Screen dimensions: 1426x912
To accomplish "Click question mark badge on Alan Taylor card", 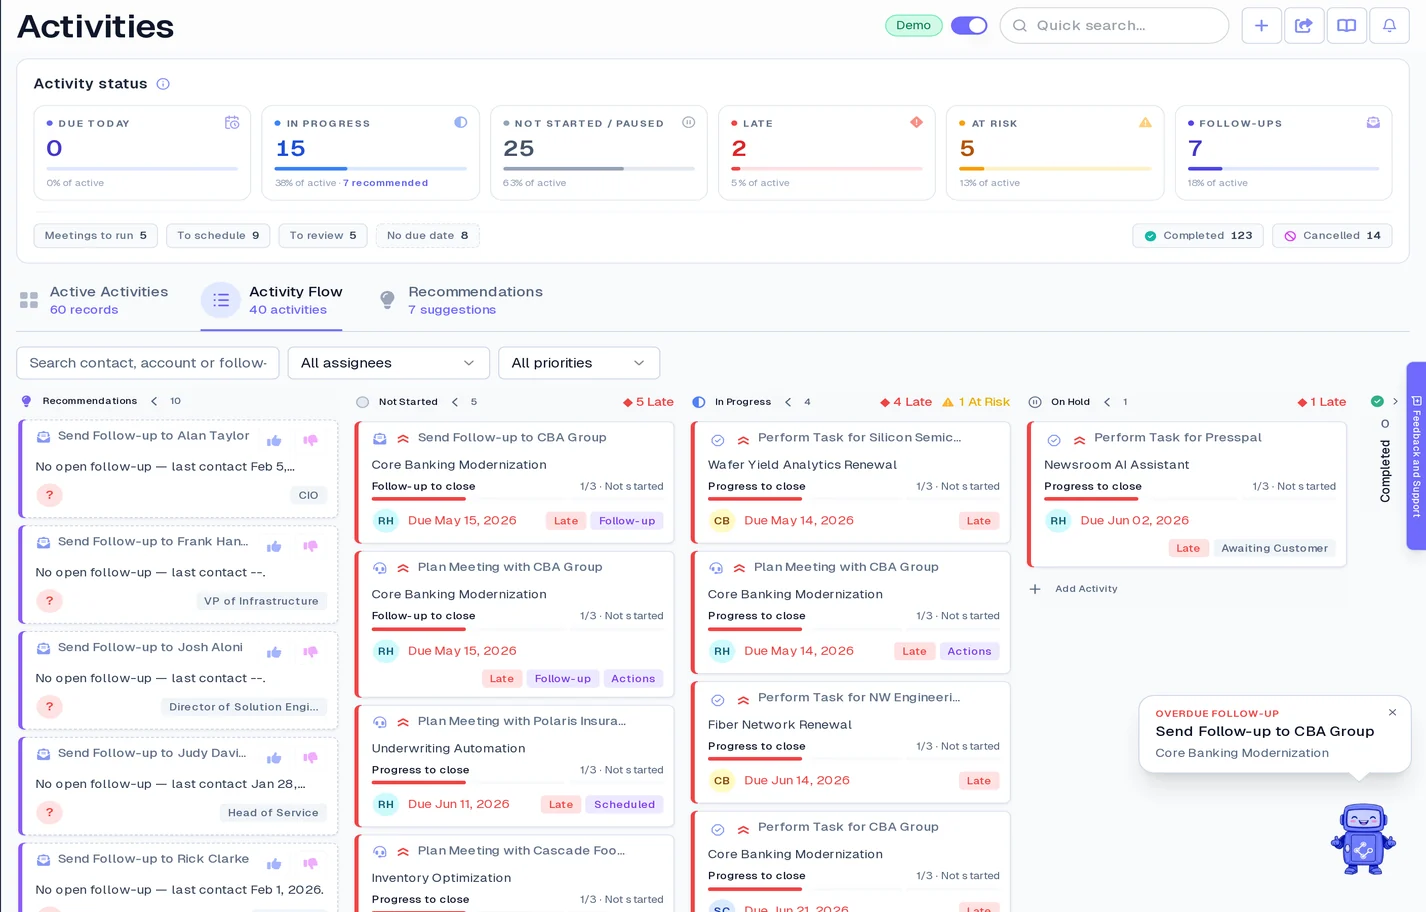I will 49,495.
